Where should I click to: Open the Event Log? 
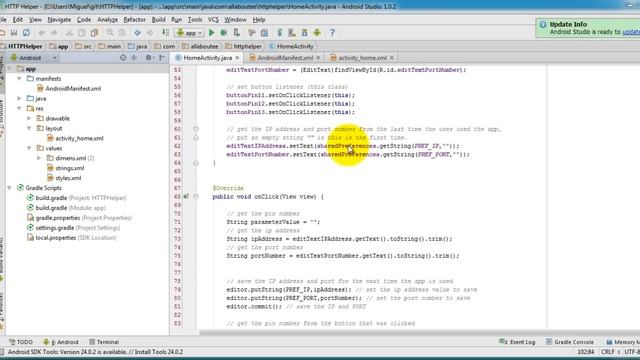517,342
